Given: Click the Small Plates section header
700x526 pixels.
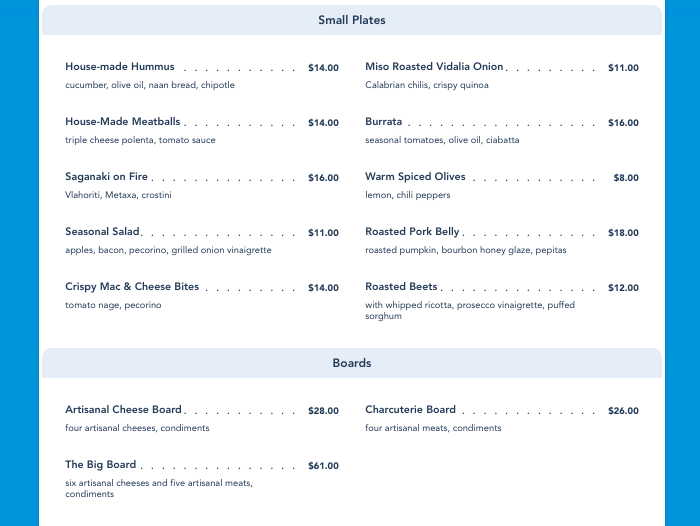Looking at the screenshot, I should [x=351, y=20].
